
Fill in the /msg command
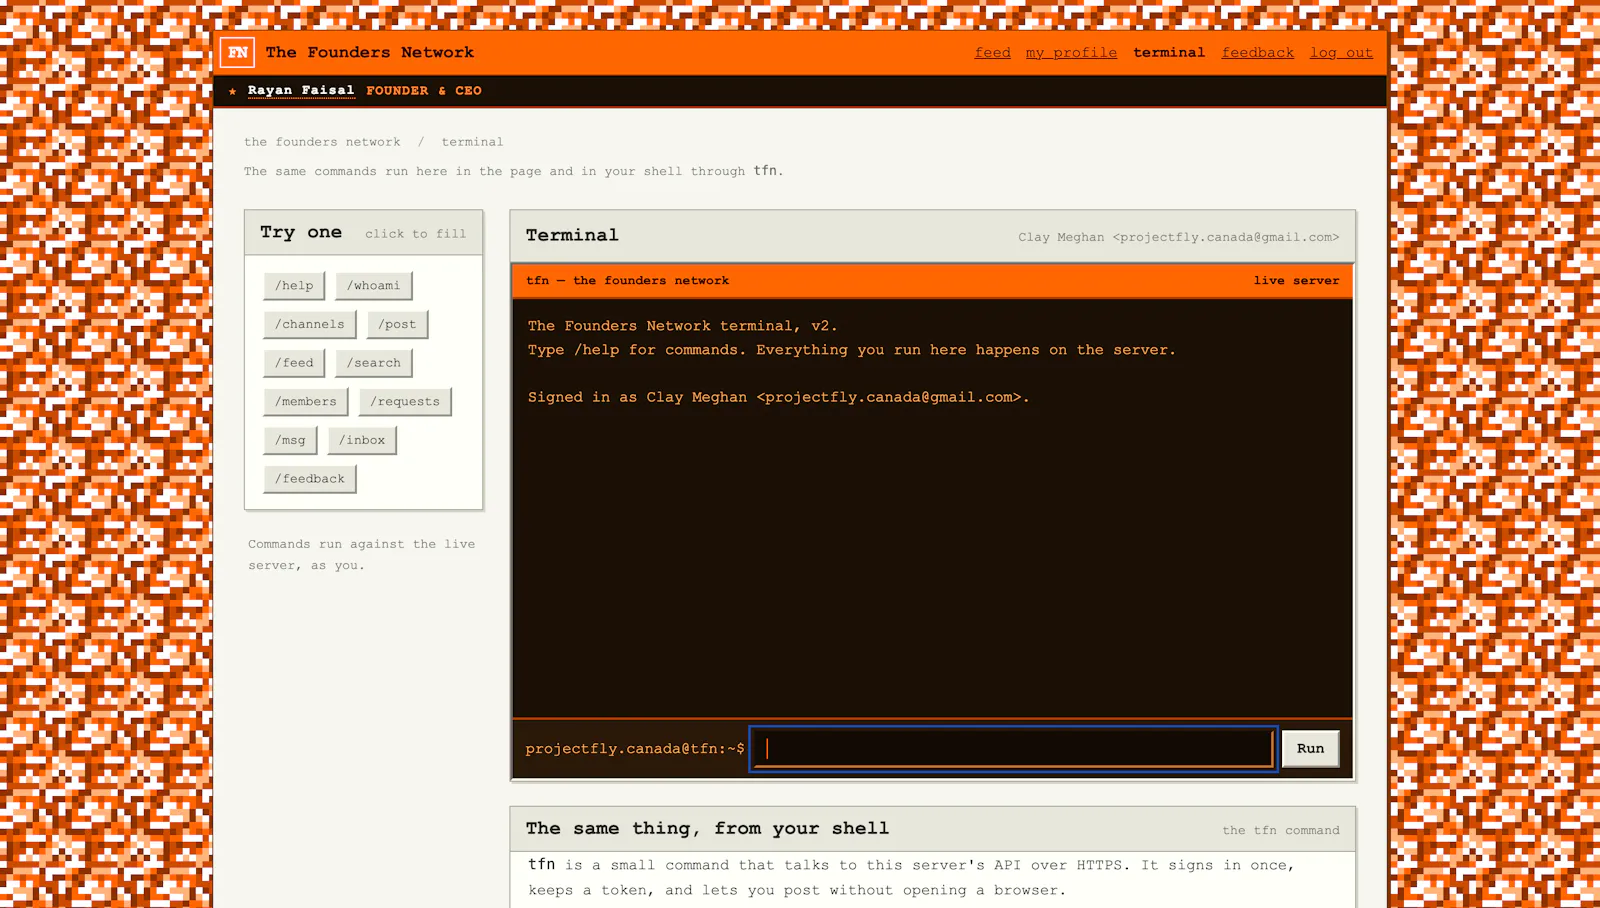click(x=290, y=440)
